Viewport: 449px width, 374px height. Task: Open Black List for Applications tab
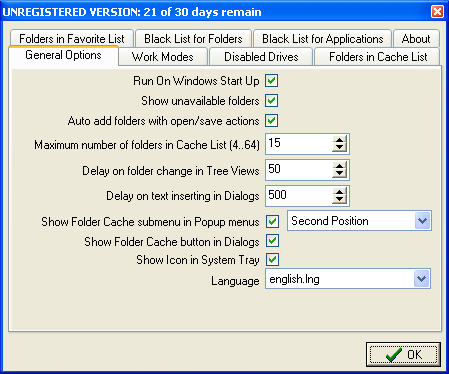[x=323, y=39]
